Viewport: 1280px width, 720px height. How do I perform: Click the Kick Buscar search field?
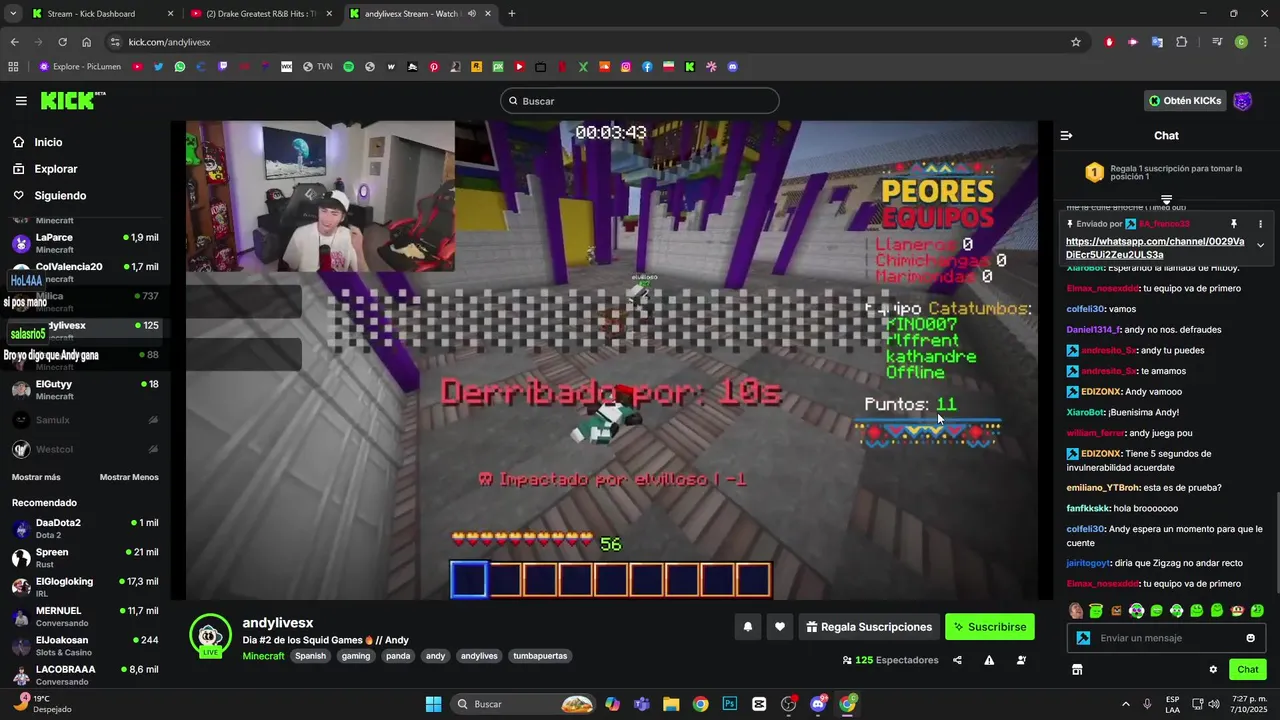pos(640,101)
